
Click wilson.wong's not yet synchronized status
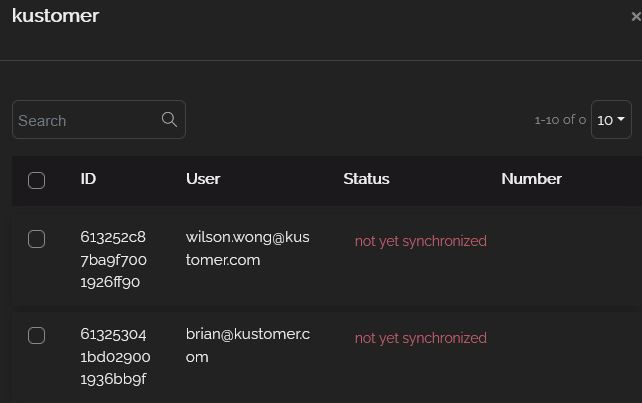pos(421,241)
